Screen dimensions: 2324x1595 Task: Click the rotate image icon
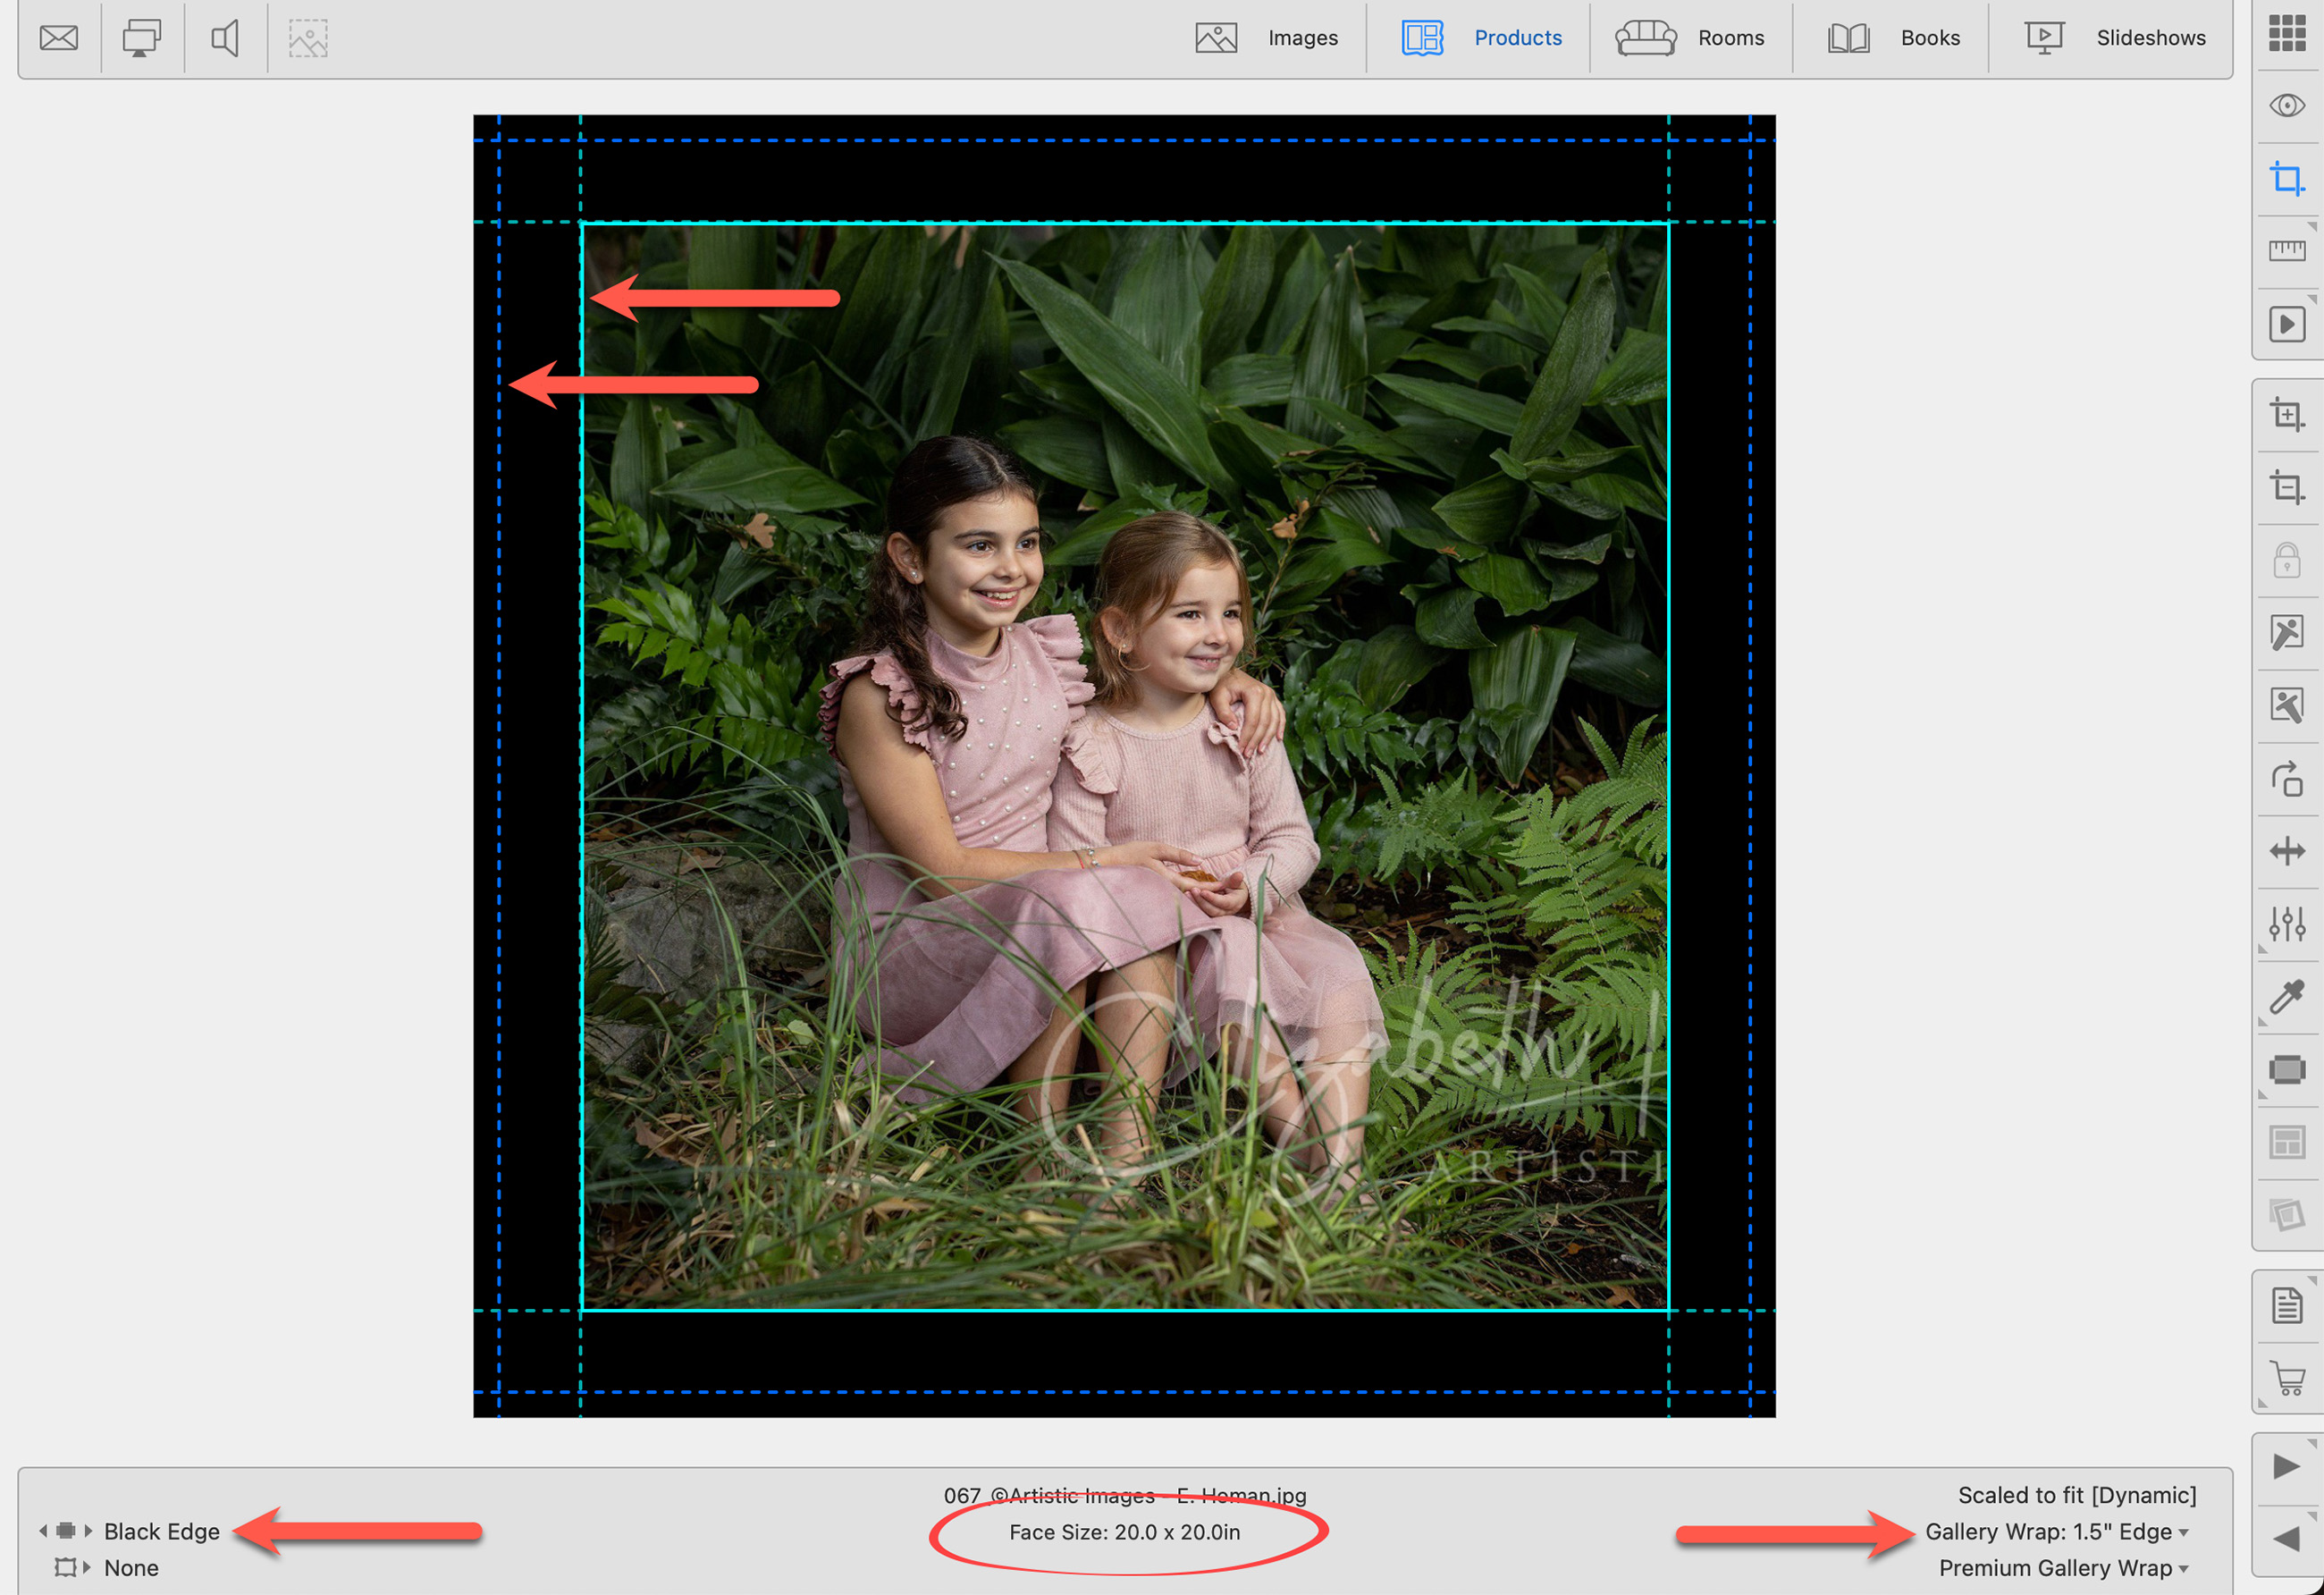point(2287,779)
